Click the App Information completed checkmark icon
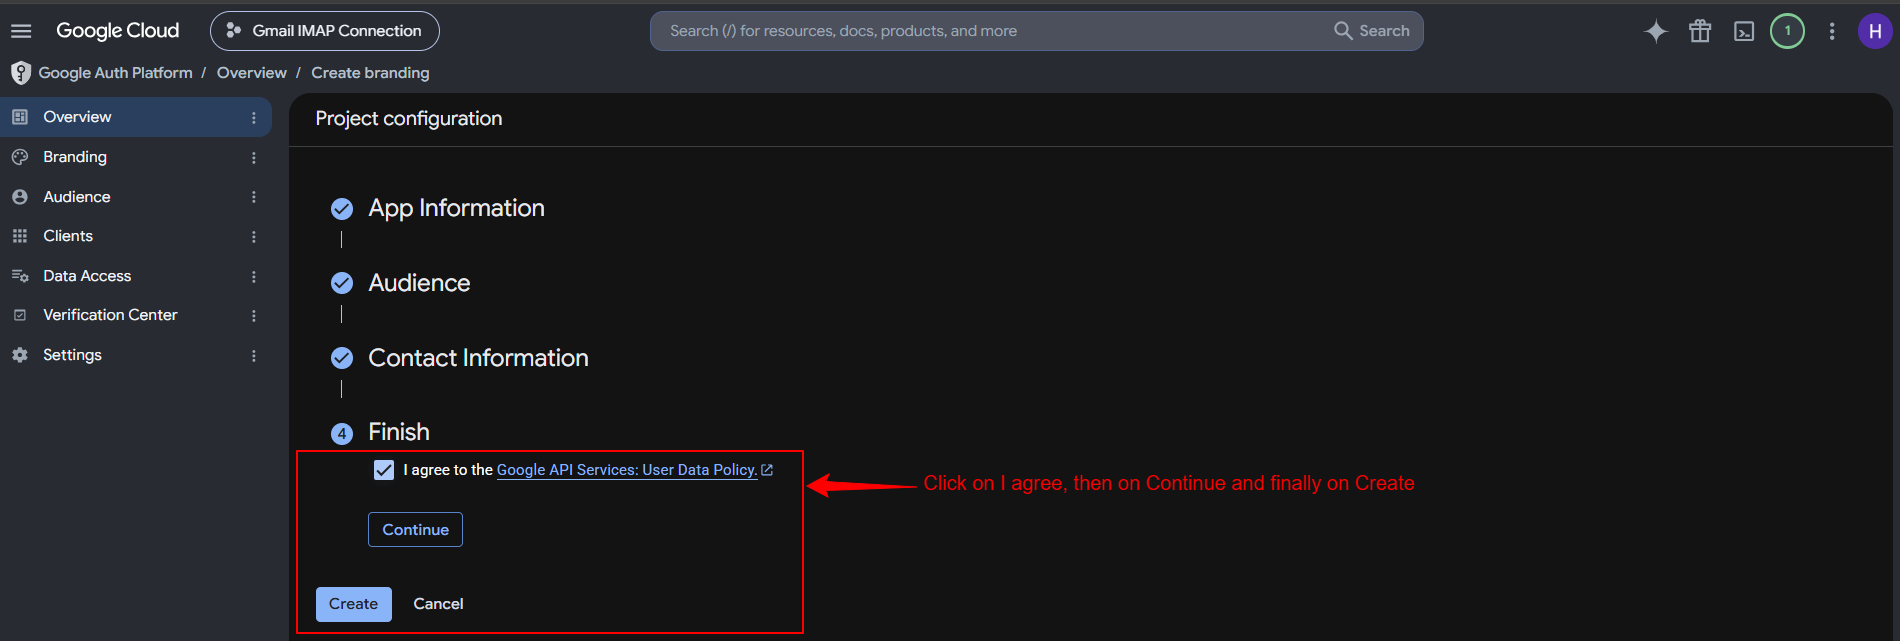The image size is (1900, 641). (x=342, y=208)
